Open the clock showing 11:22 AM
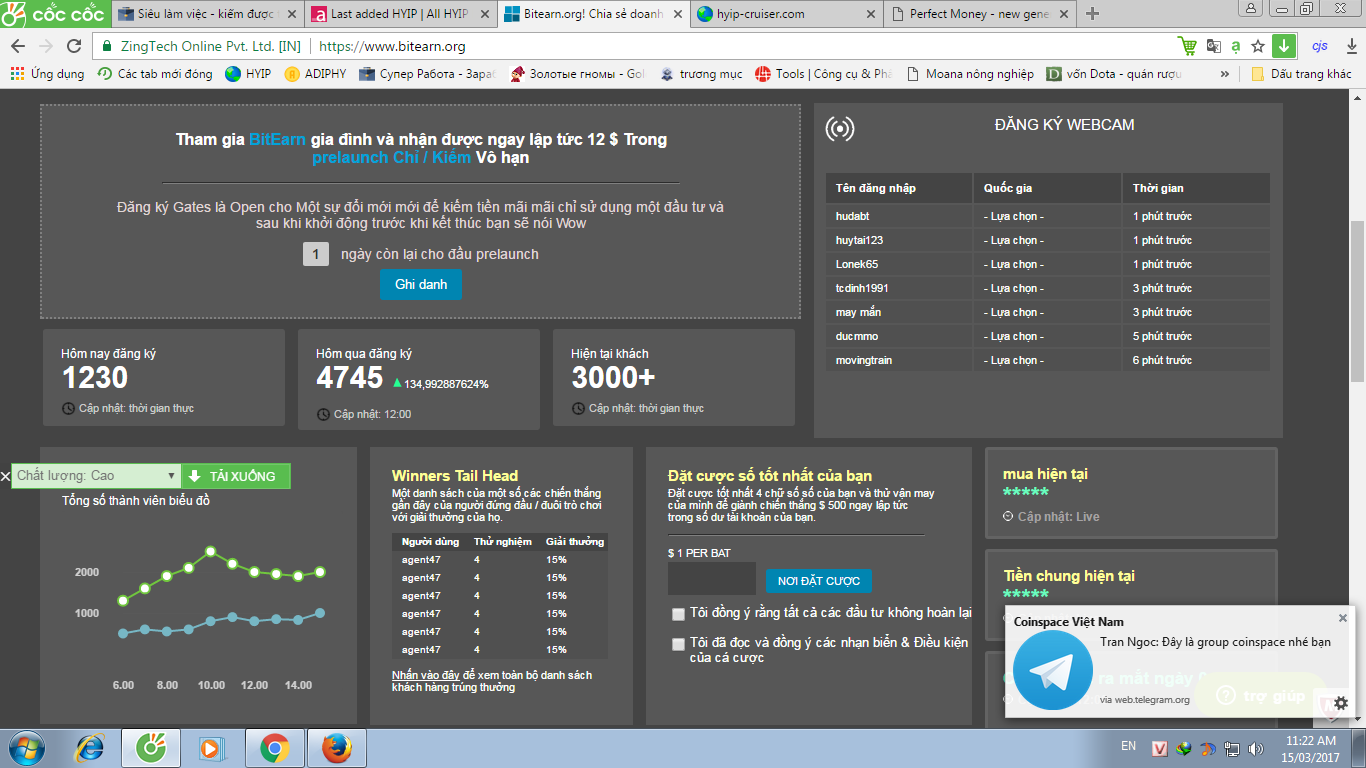The height and width of the screenshot is (768, 1366). click(x=1311, y=748)
